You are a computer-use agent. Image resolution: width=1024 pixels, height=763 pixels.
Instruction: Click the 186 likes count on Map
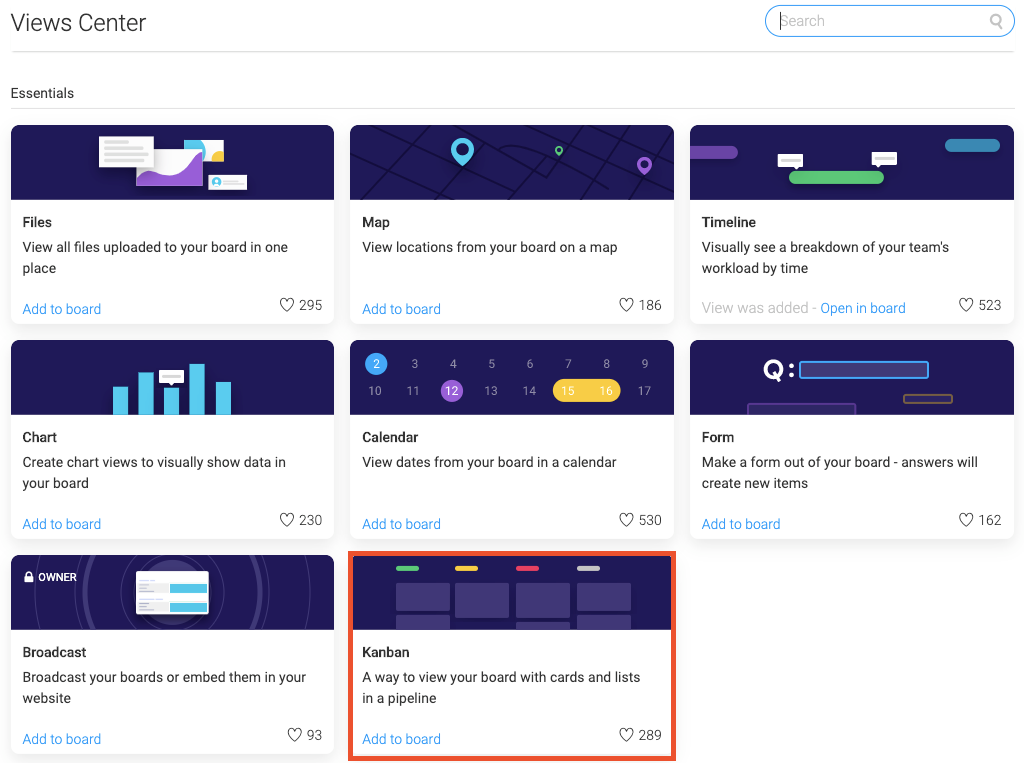click(x=650, y=305)
